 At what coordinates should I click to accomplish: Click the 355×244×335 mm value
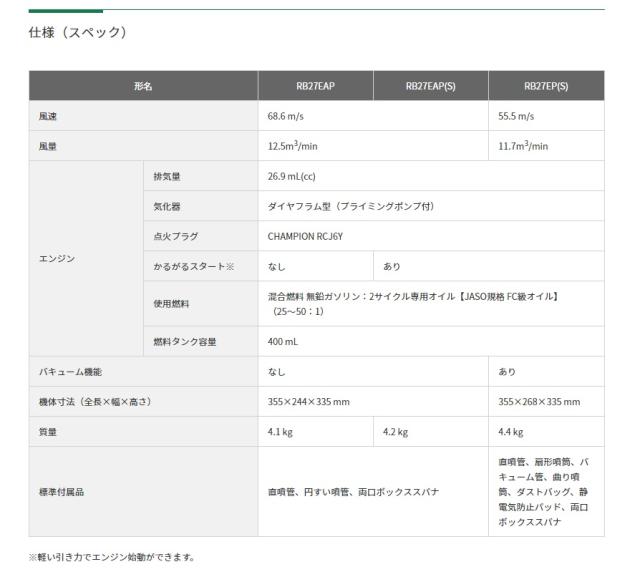(x=309, y=402)
